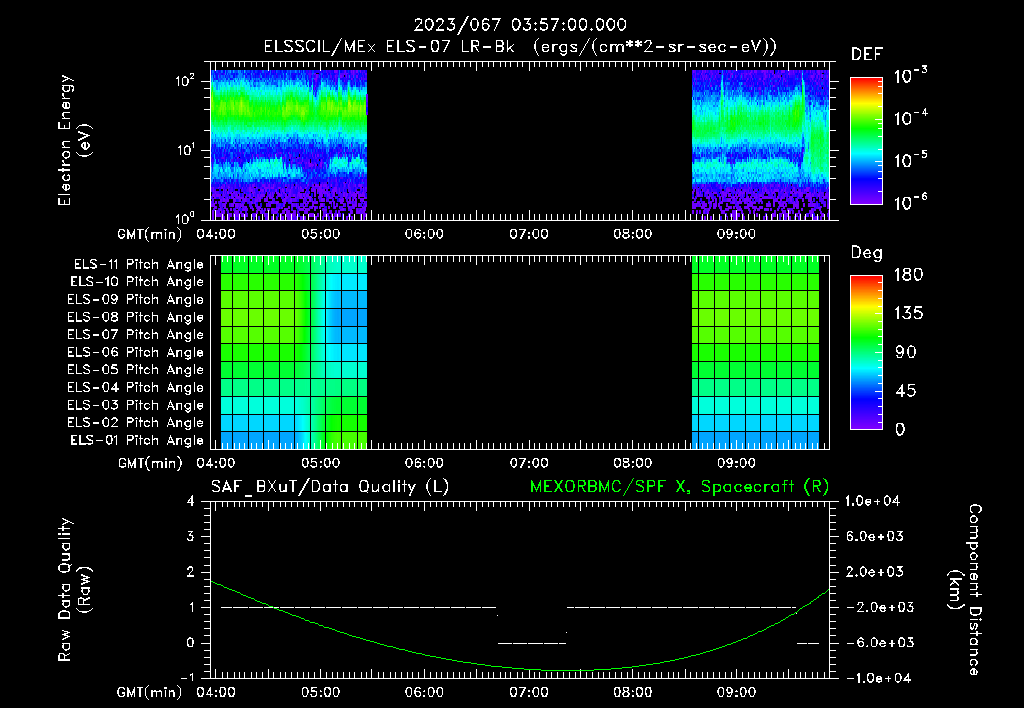
Task: Click the left electron spectrogram data block
Action: pyautogui.click(x=289, y=143)
